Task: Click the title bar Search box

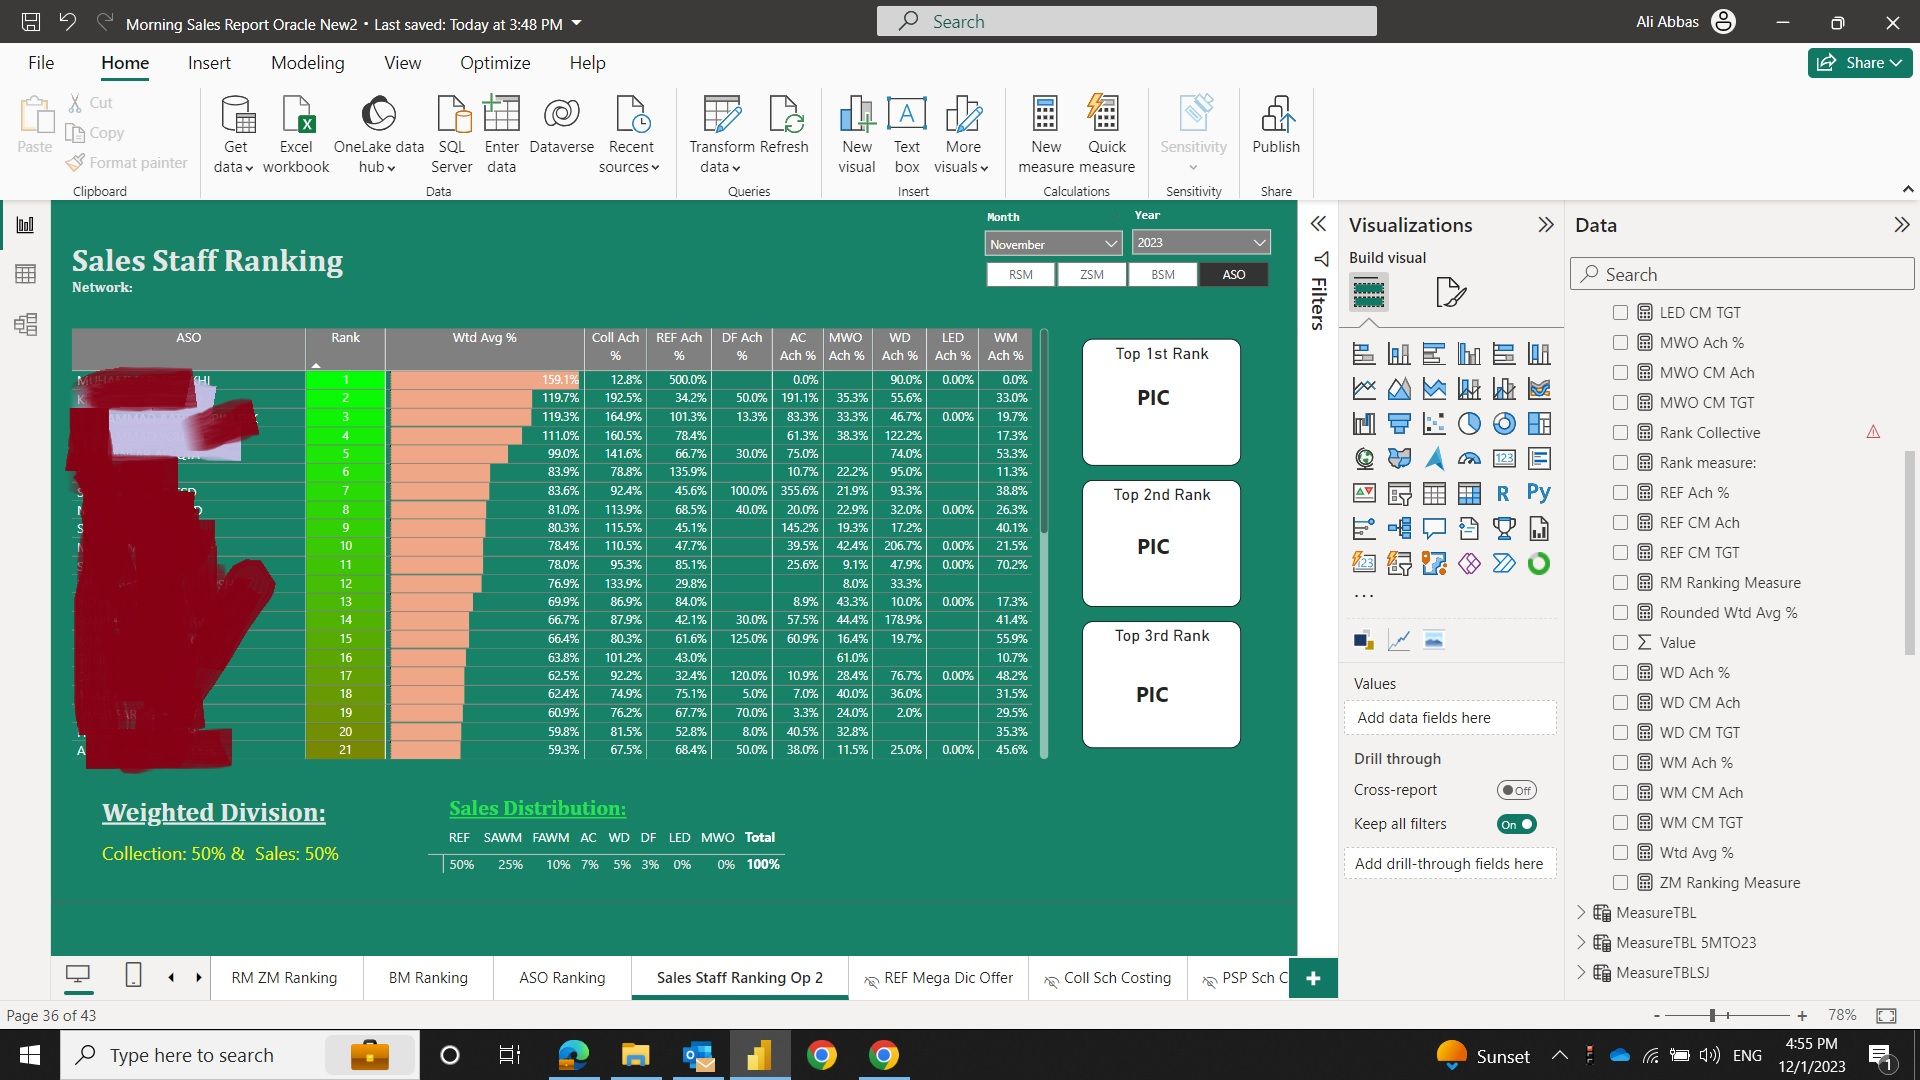Action: click(1126, 21)
